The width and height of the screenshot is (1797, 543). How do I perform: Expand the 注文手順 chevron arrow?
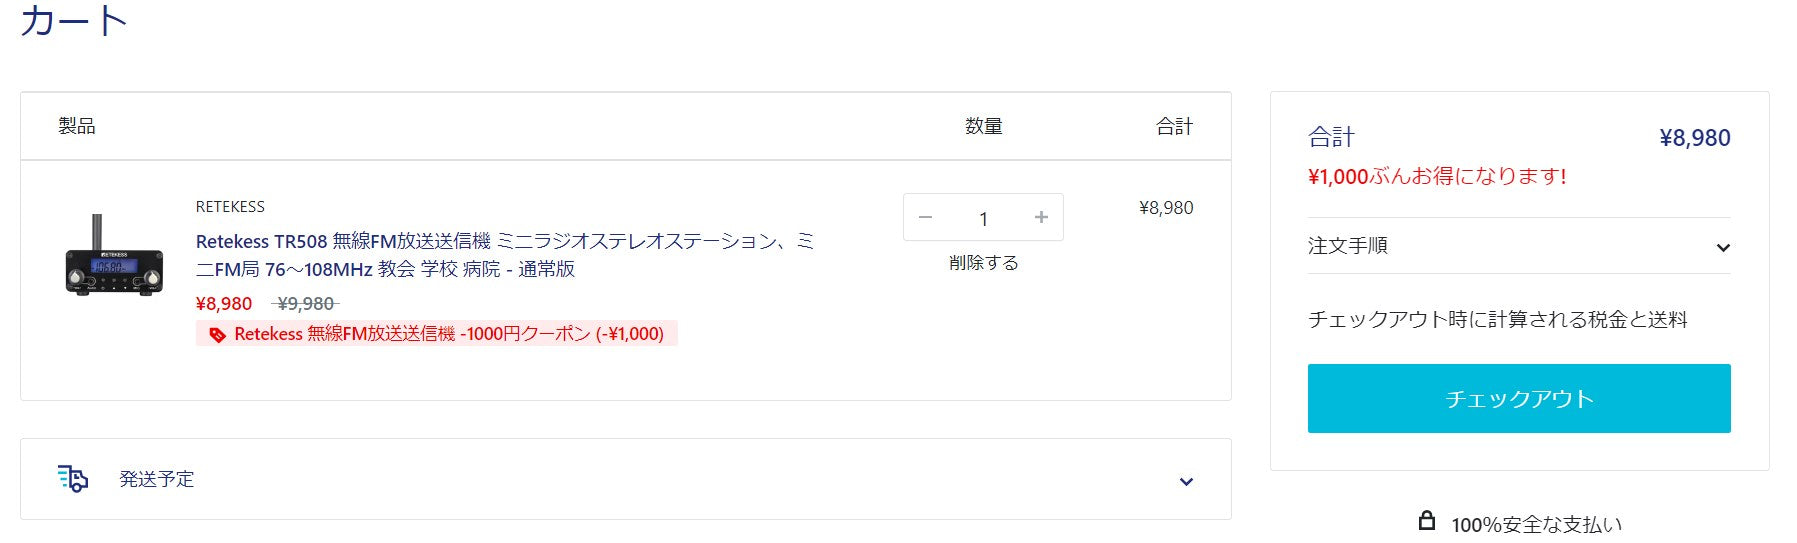(x=1722, y=247)
